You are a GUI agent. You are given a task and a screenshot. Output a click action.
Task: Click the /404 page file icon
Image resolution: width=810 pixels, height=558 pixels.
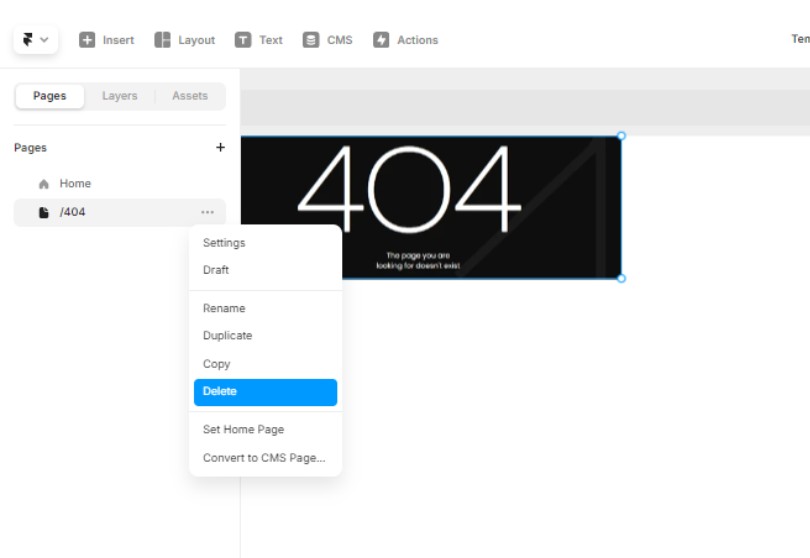[x=43, y=212]
